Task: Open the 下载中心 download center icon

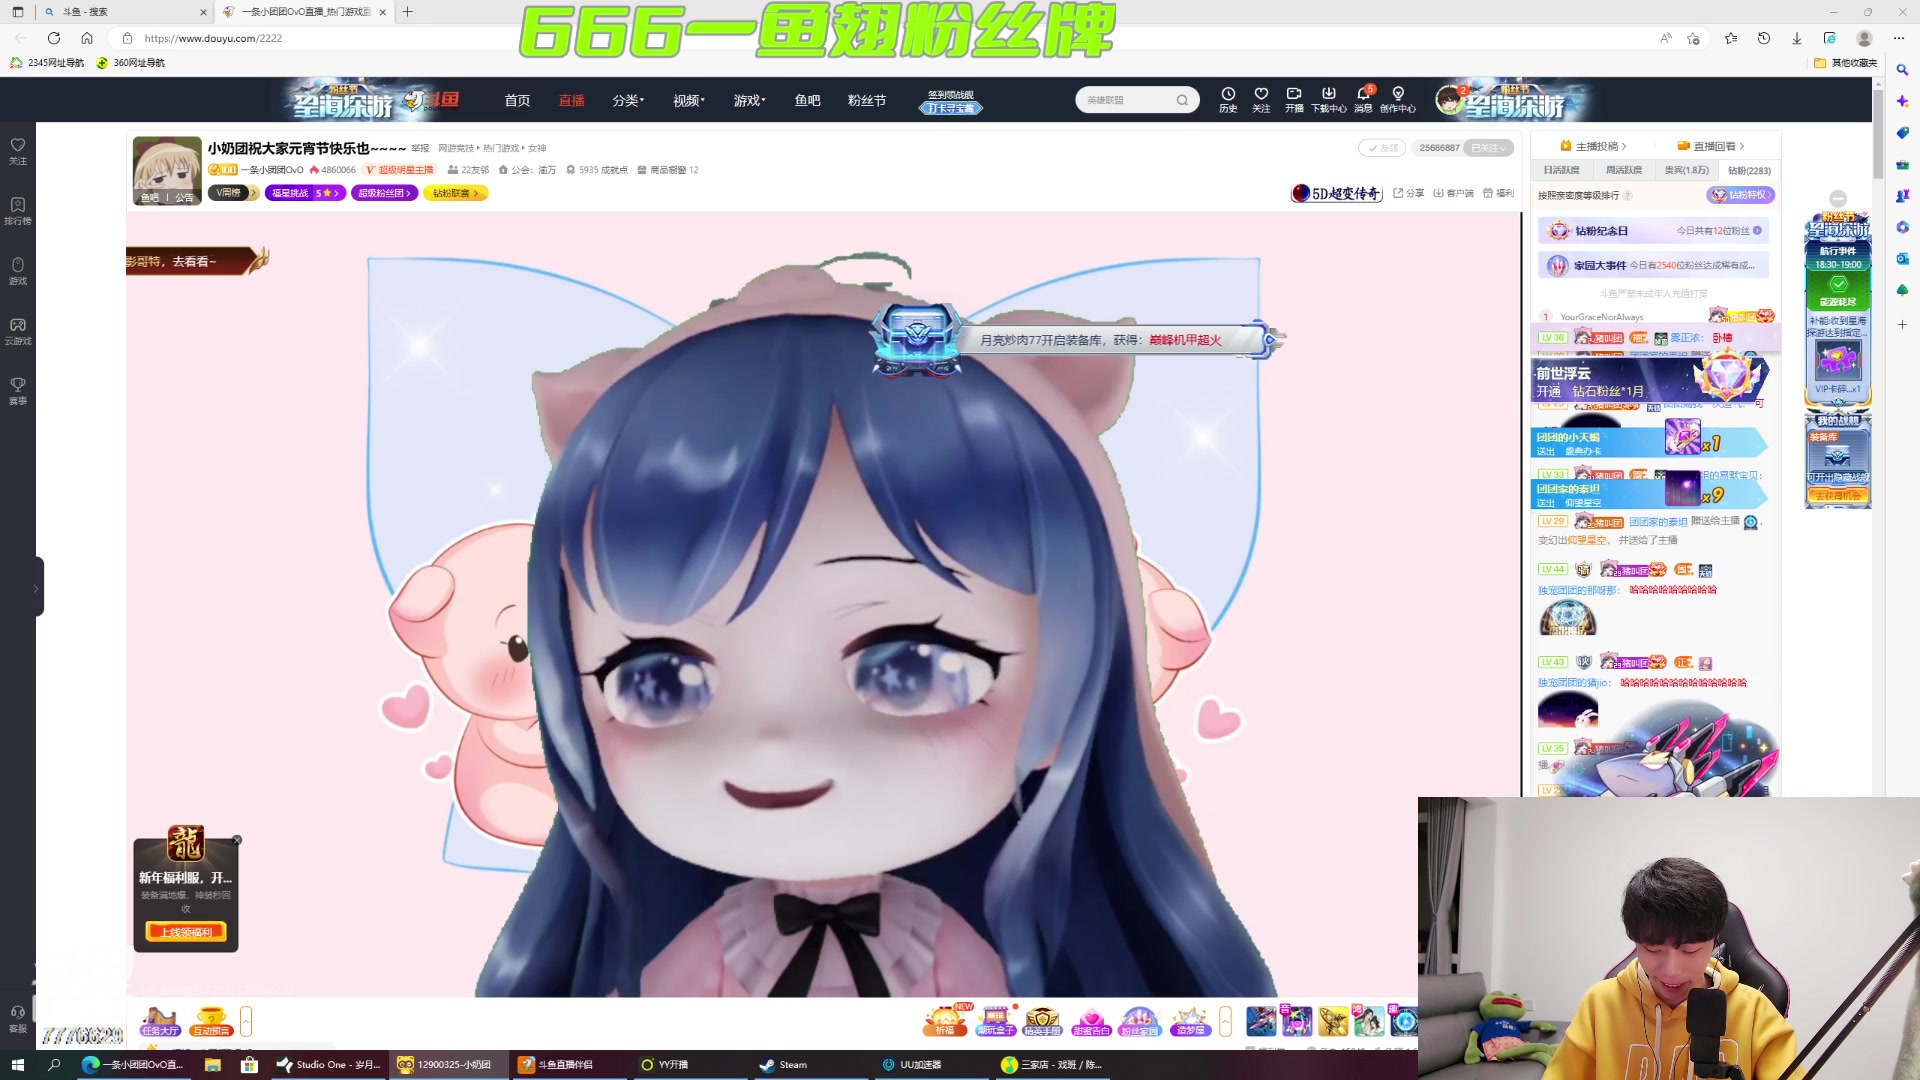Action: point(1329,99)
